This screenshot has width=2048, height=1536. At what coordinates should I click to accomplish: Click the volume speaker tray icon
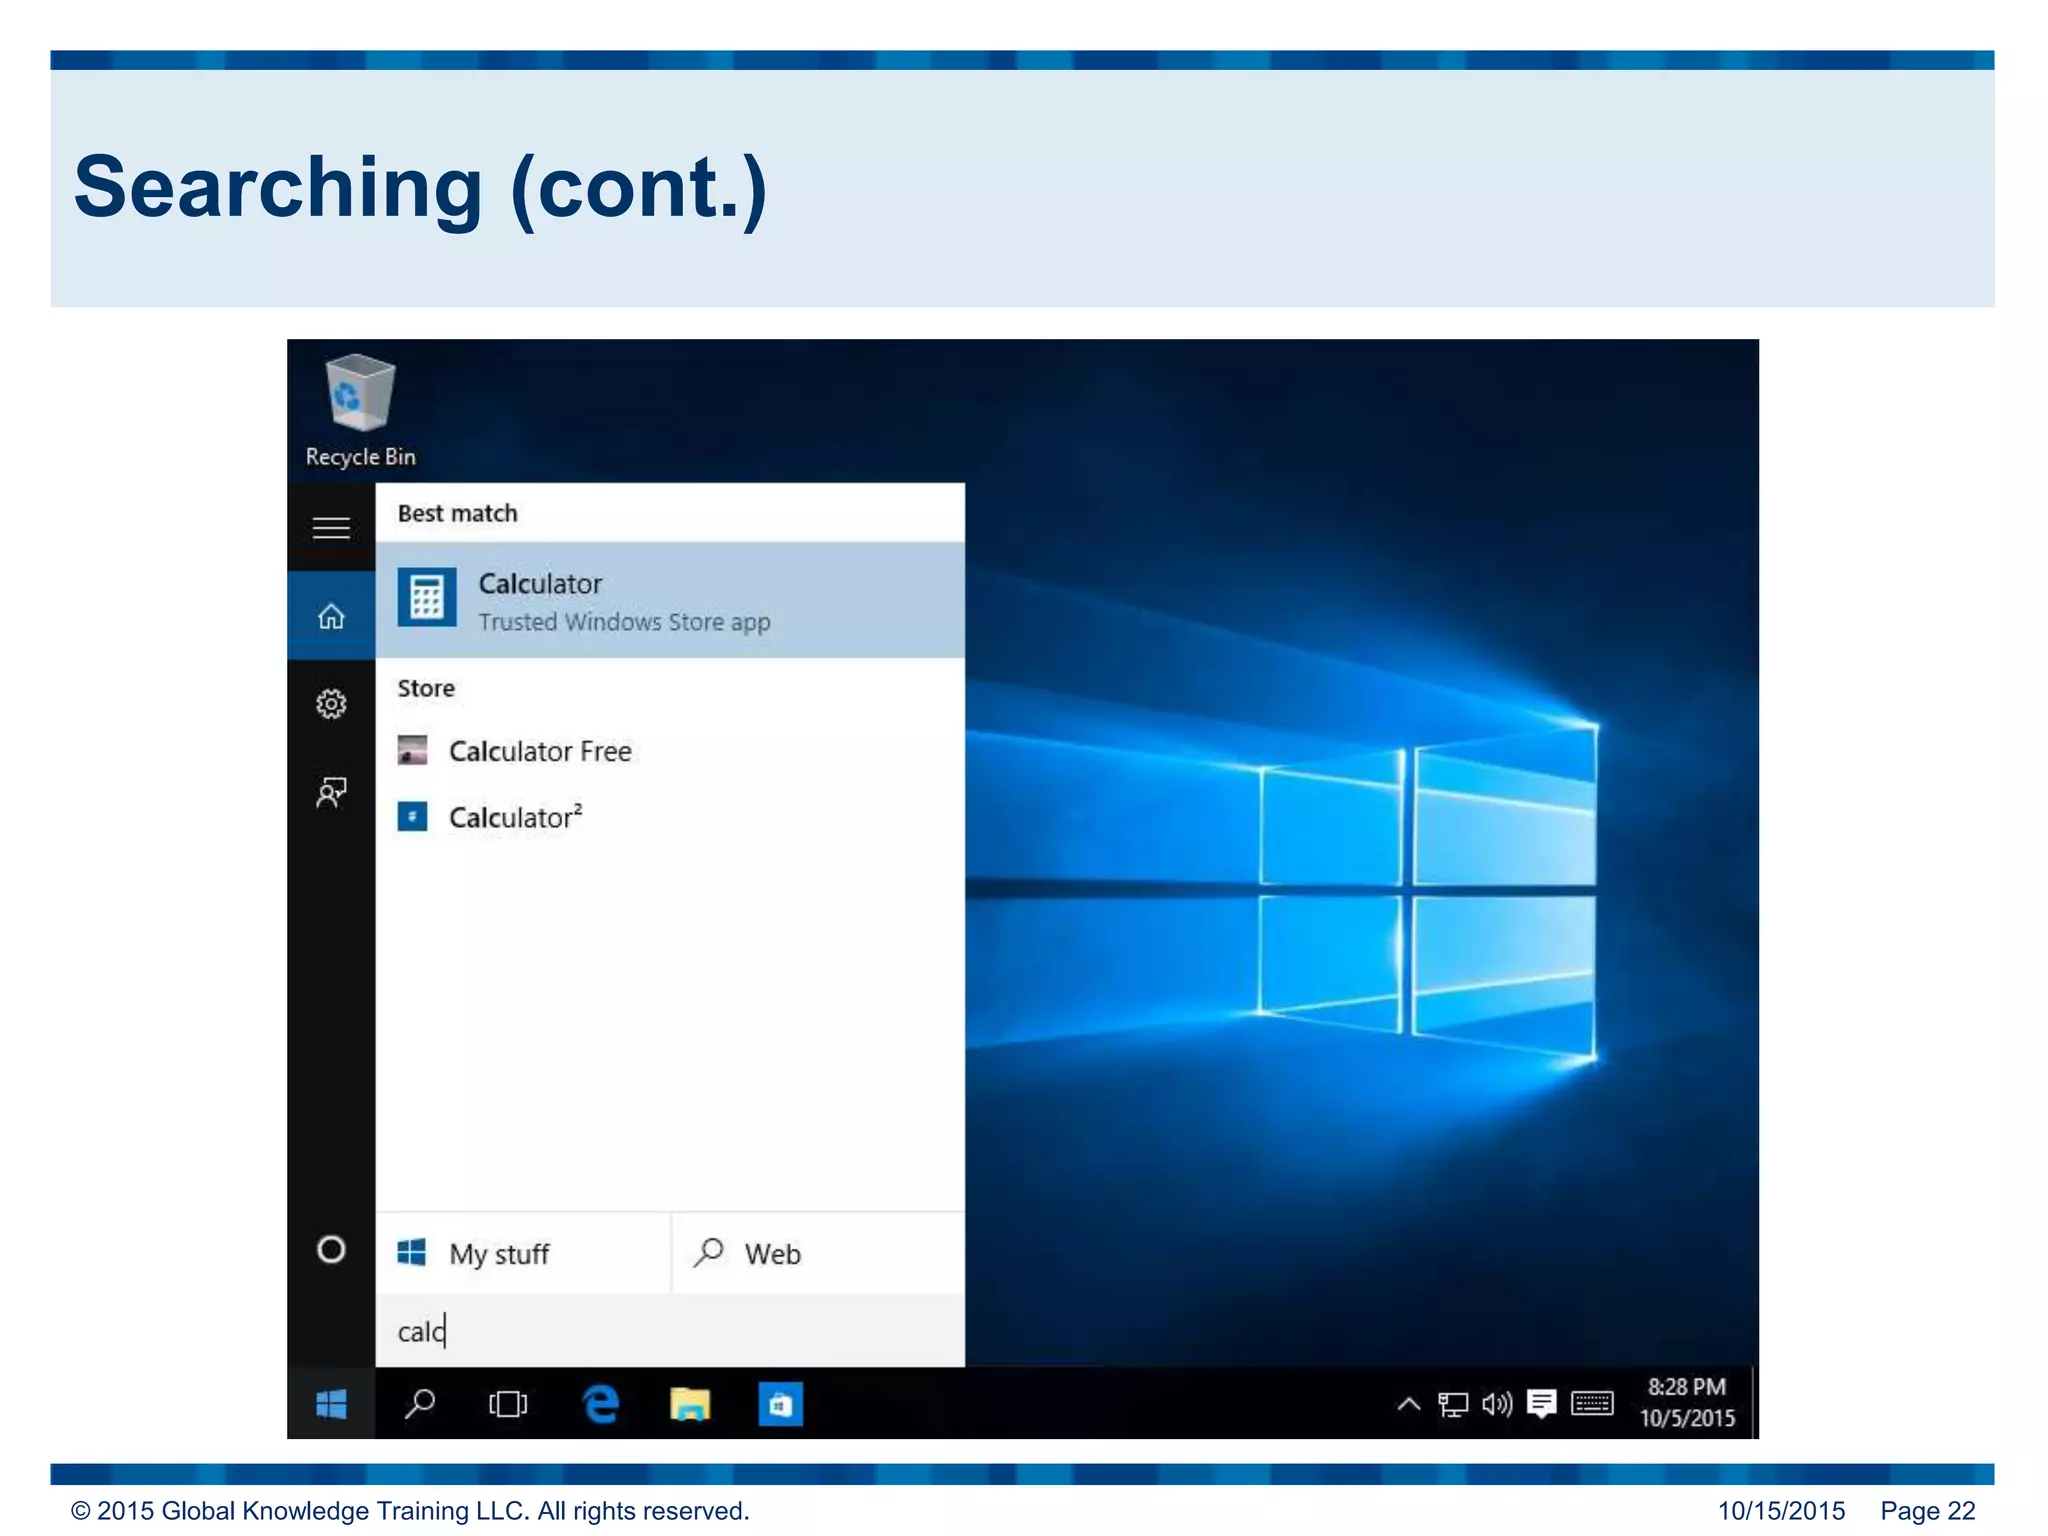(x=1496, y=1404)
